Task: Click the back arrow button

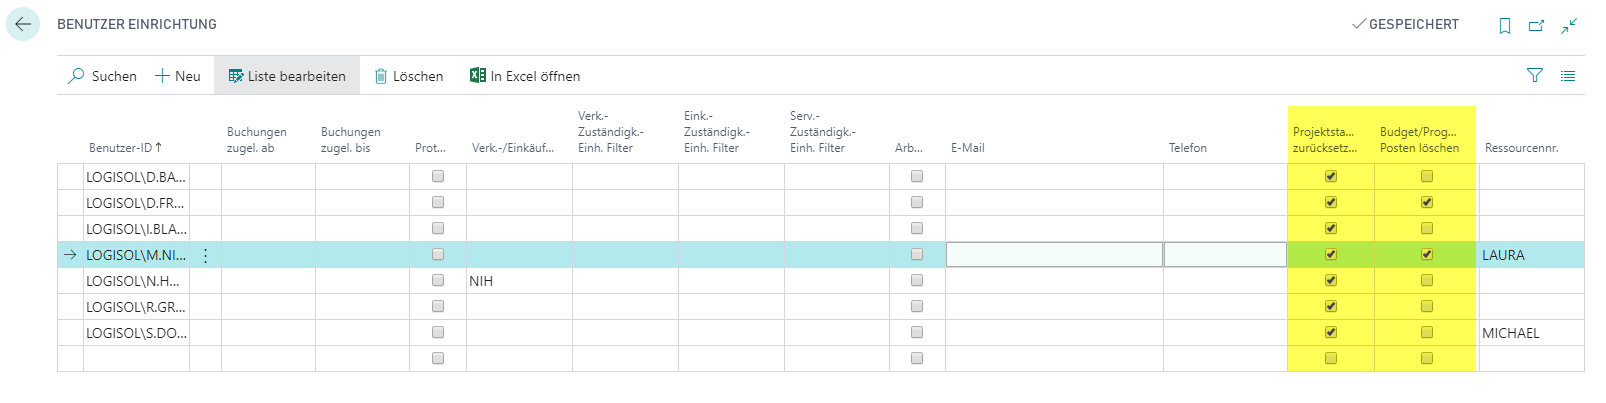Action: (x=23, y=24)
